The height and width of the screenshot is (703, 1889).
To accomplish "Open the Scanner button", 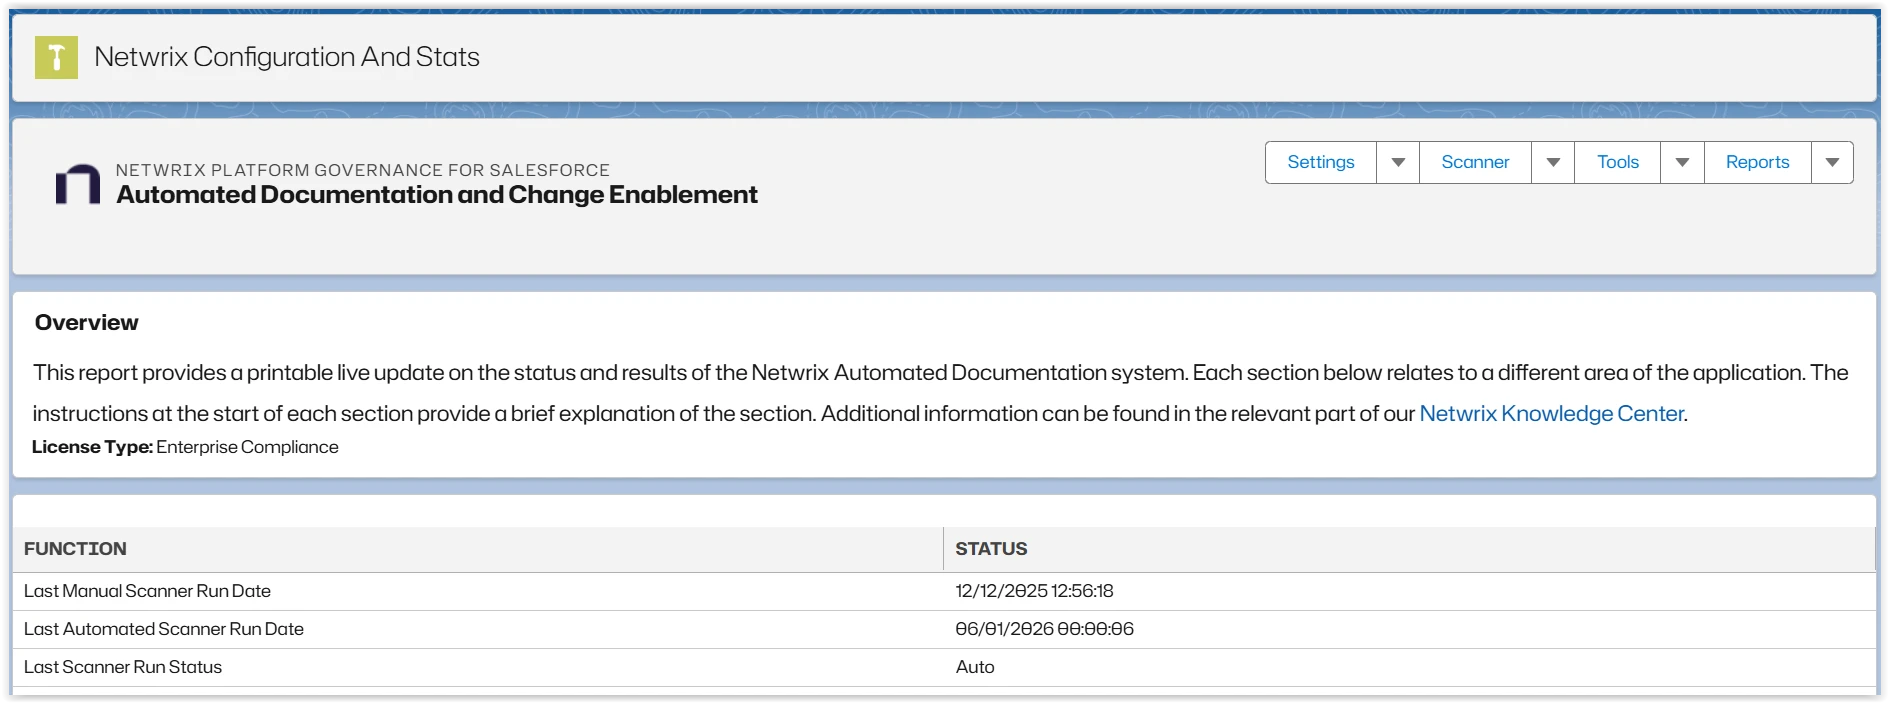I will 1475,162.
